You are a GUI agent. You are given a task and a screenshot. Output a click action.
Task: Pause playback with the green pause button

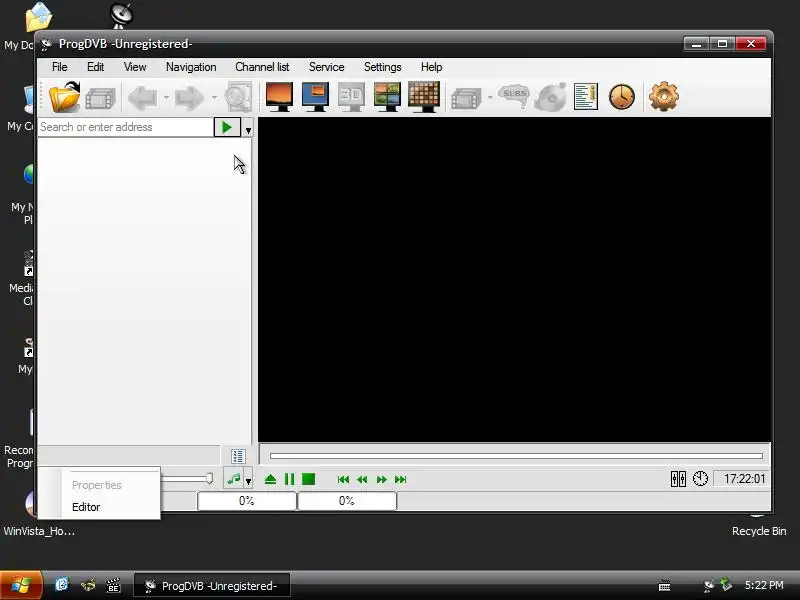[x=289, y=479]
